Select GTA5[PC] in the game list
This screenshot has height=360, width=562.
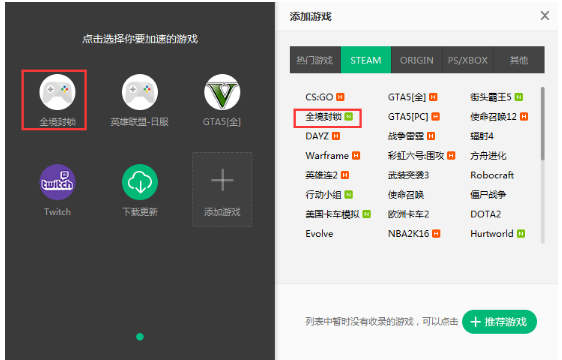[x=408, y=117]
